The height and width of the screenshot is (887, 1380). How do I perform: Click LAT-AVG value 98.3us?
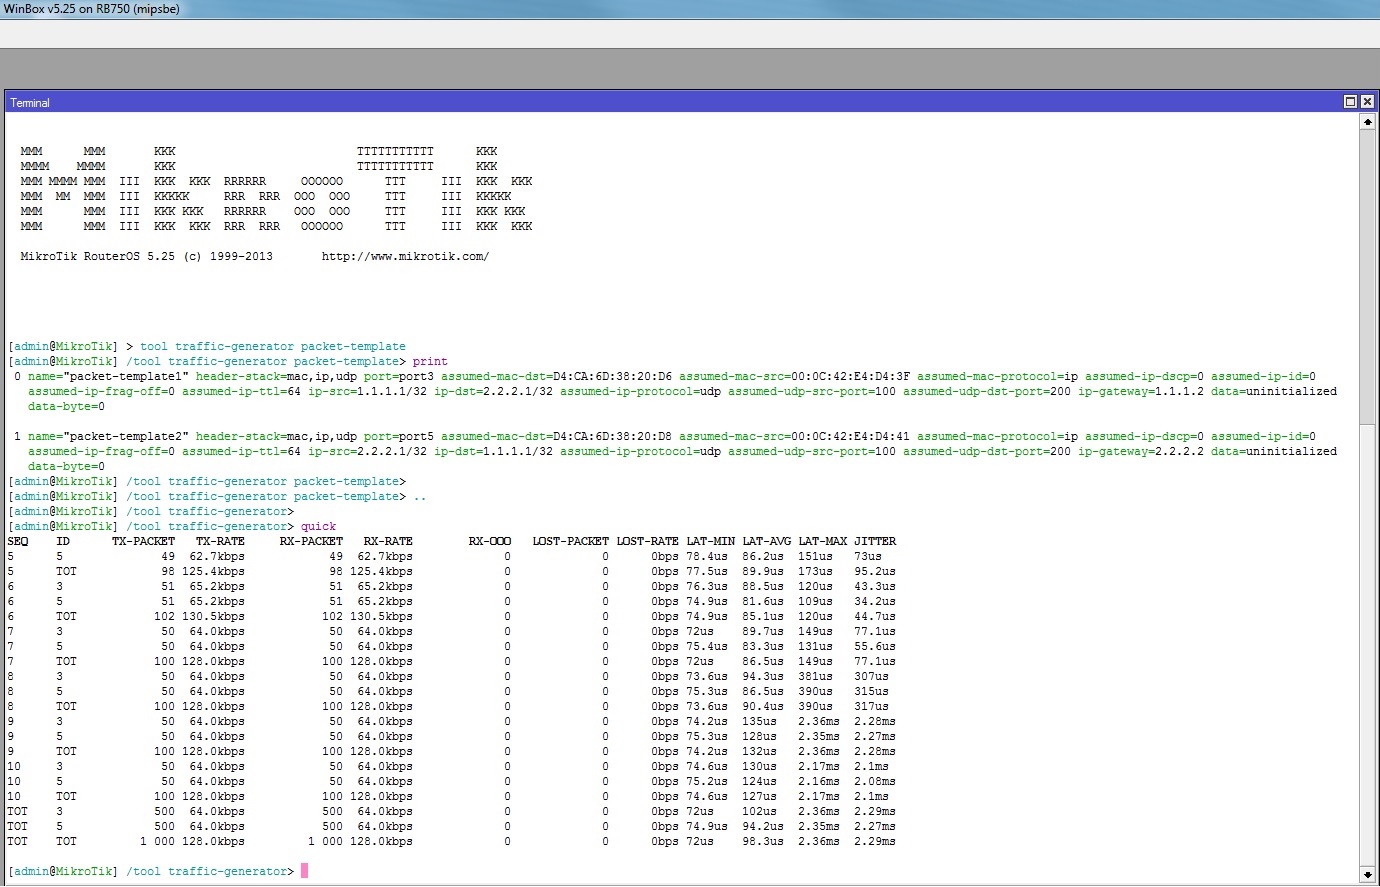(x=763, y=841)
